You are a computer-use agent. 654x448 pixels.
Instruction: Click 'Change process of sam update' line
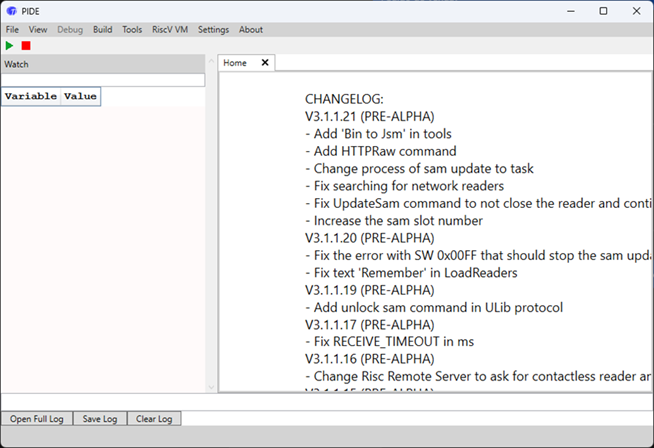pyautogui.click(x=419, y=169)
